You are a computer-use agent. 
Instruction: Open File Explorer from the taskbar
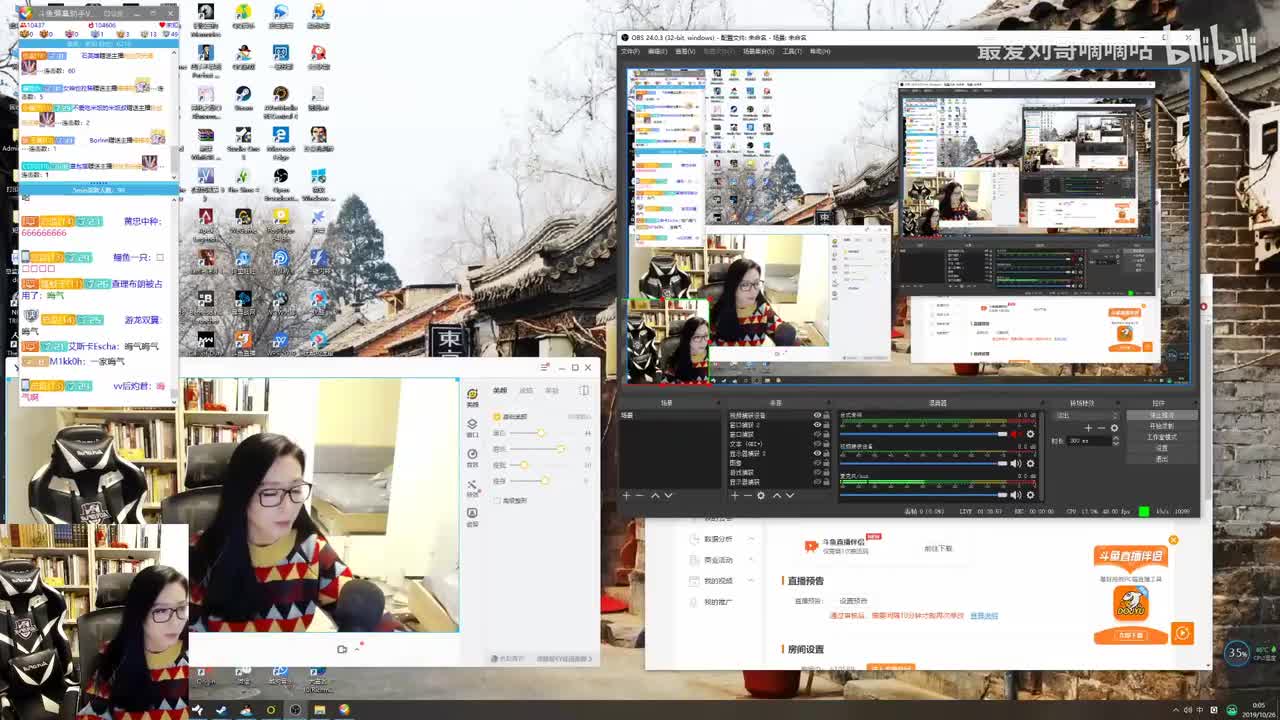319,710
